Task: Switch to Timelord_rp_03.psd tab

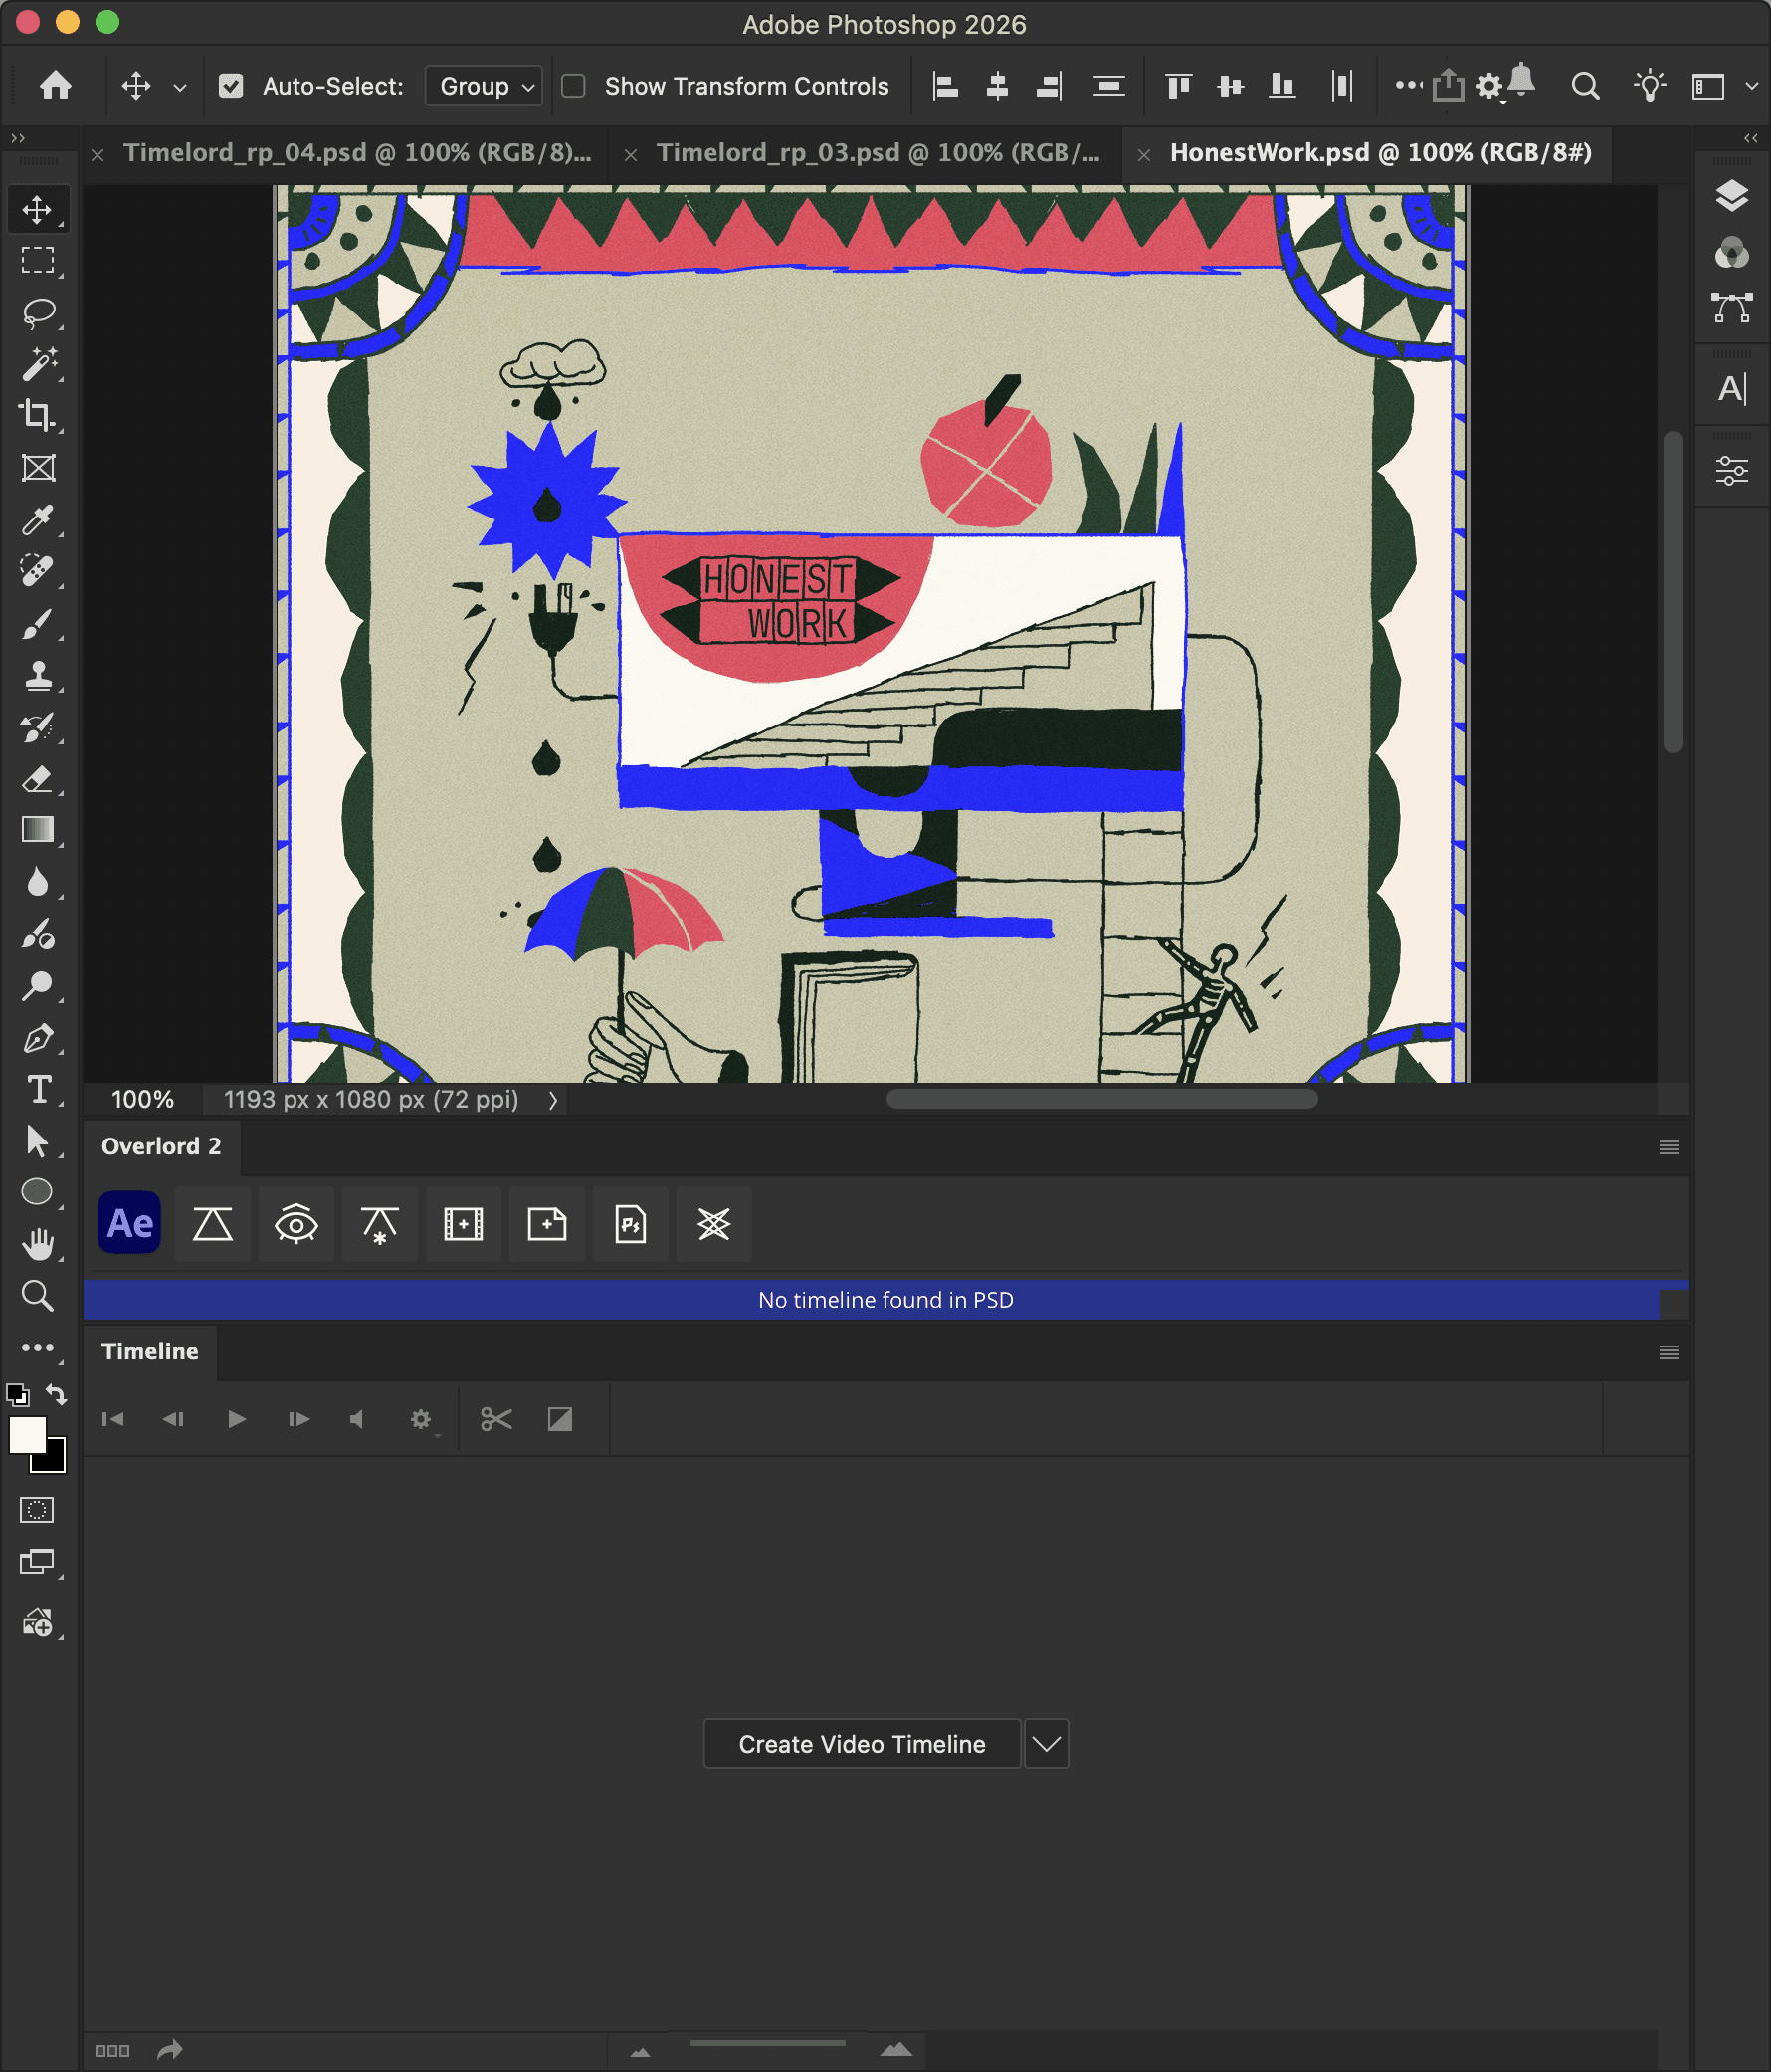Action: point(877,153)
